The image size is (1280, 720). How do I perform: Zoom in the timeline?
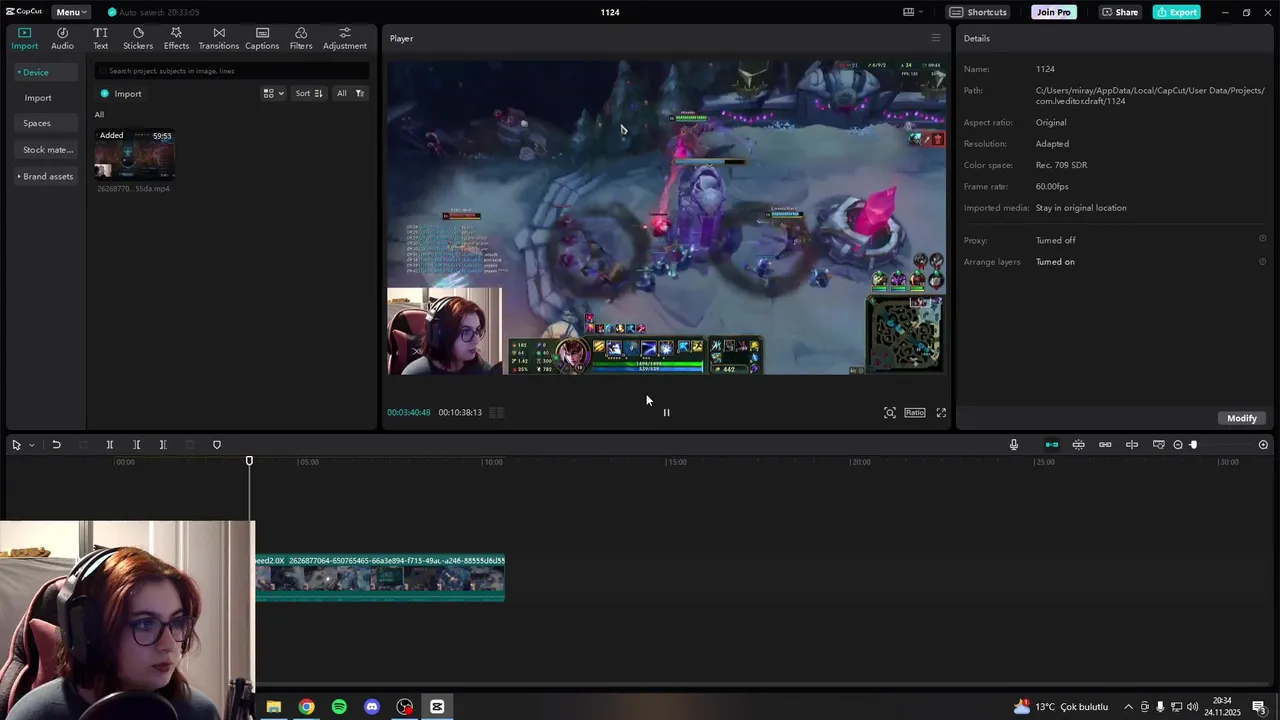1263,445
